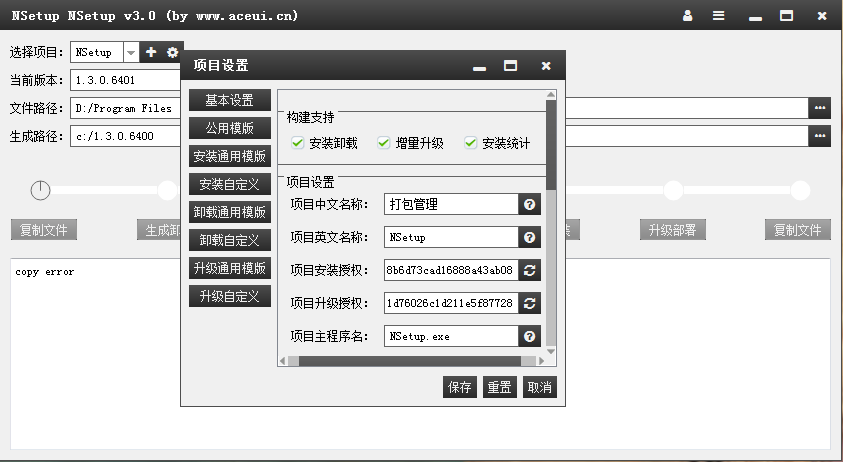
Task: Show help for main program name
Action: coord(530,336)
